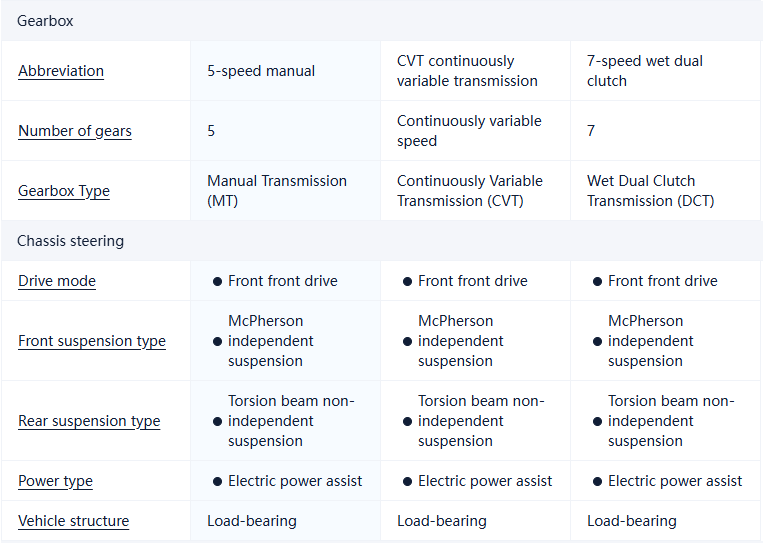Click the gear count value 7
The image size is (763, 543).
[591, 131]
